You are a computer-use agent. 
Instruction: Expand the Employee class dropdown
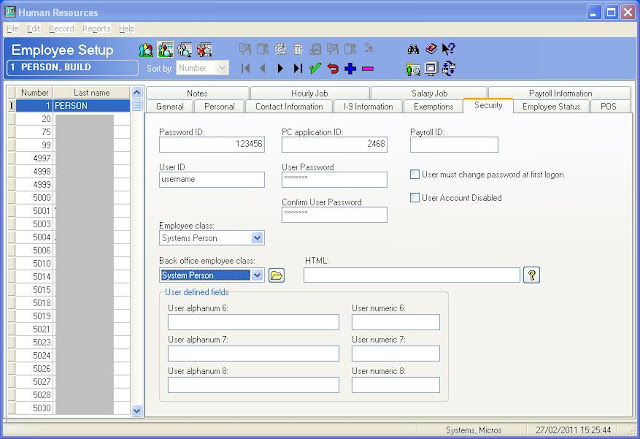coord(257,238)
